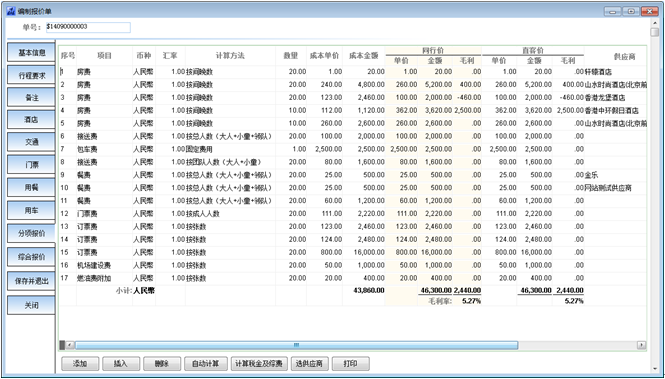Switch to the 行程要求 section
Viewport: 665px width, 379px height.
[x=31, y=75]
